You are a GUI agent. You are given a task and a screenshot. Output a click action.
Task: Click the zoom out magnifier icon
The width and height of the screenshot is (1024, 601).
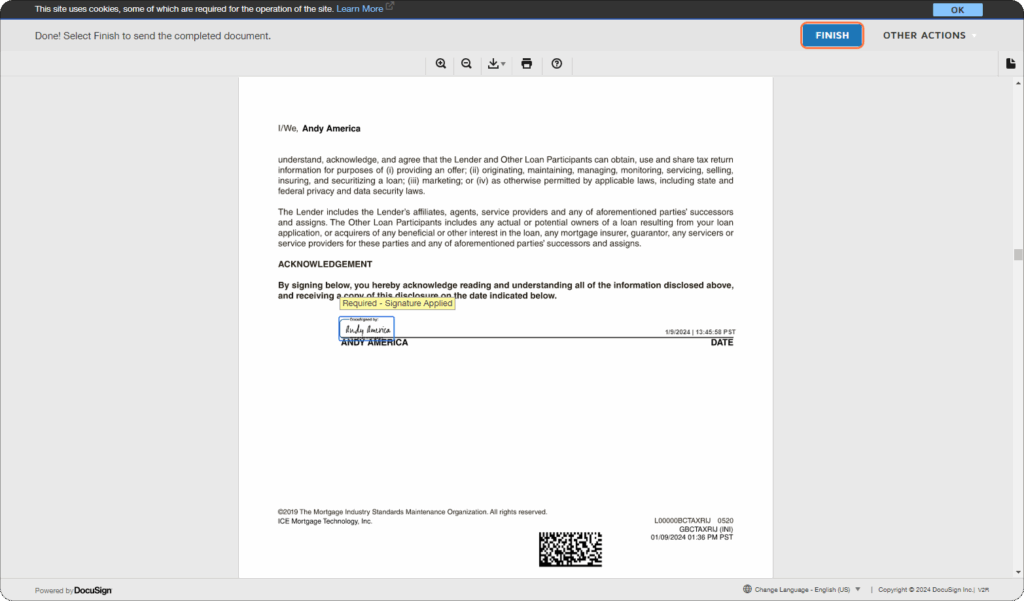pyautogui.click(x=466, y=63)
